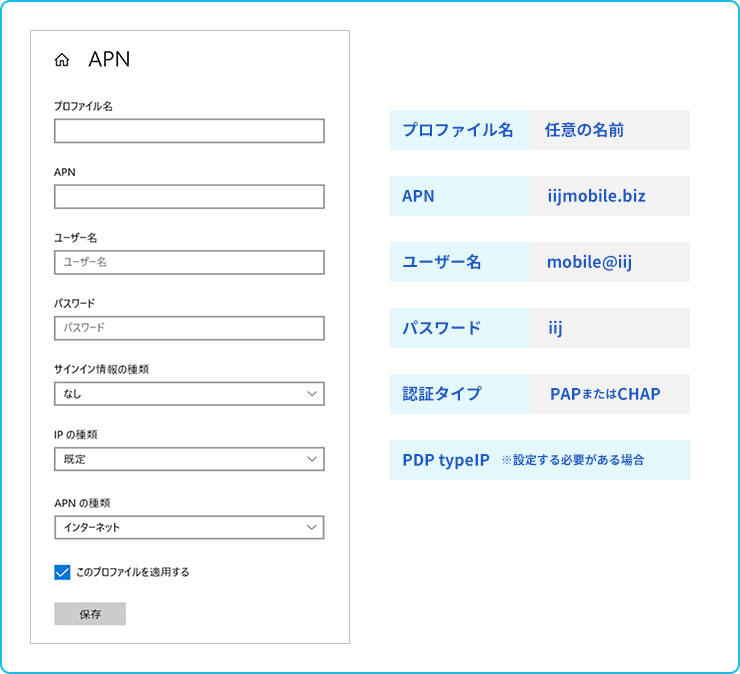Open the APN の種類 dropdown showing インターネット
Viewport: 740px width, 674px height.
tap(189, 527)
